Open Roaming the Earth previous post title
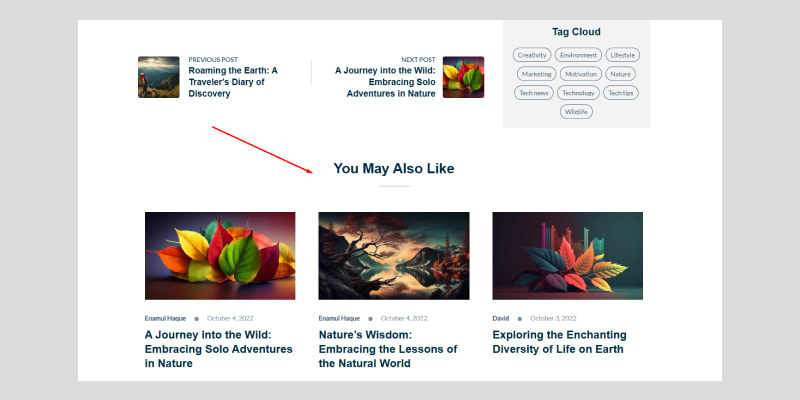Viewport: 800px width, 400px height. (233, 82)
